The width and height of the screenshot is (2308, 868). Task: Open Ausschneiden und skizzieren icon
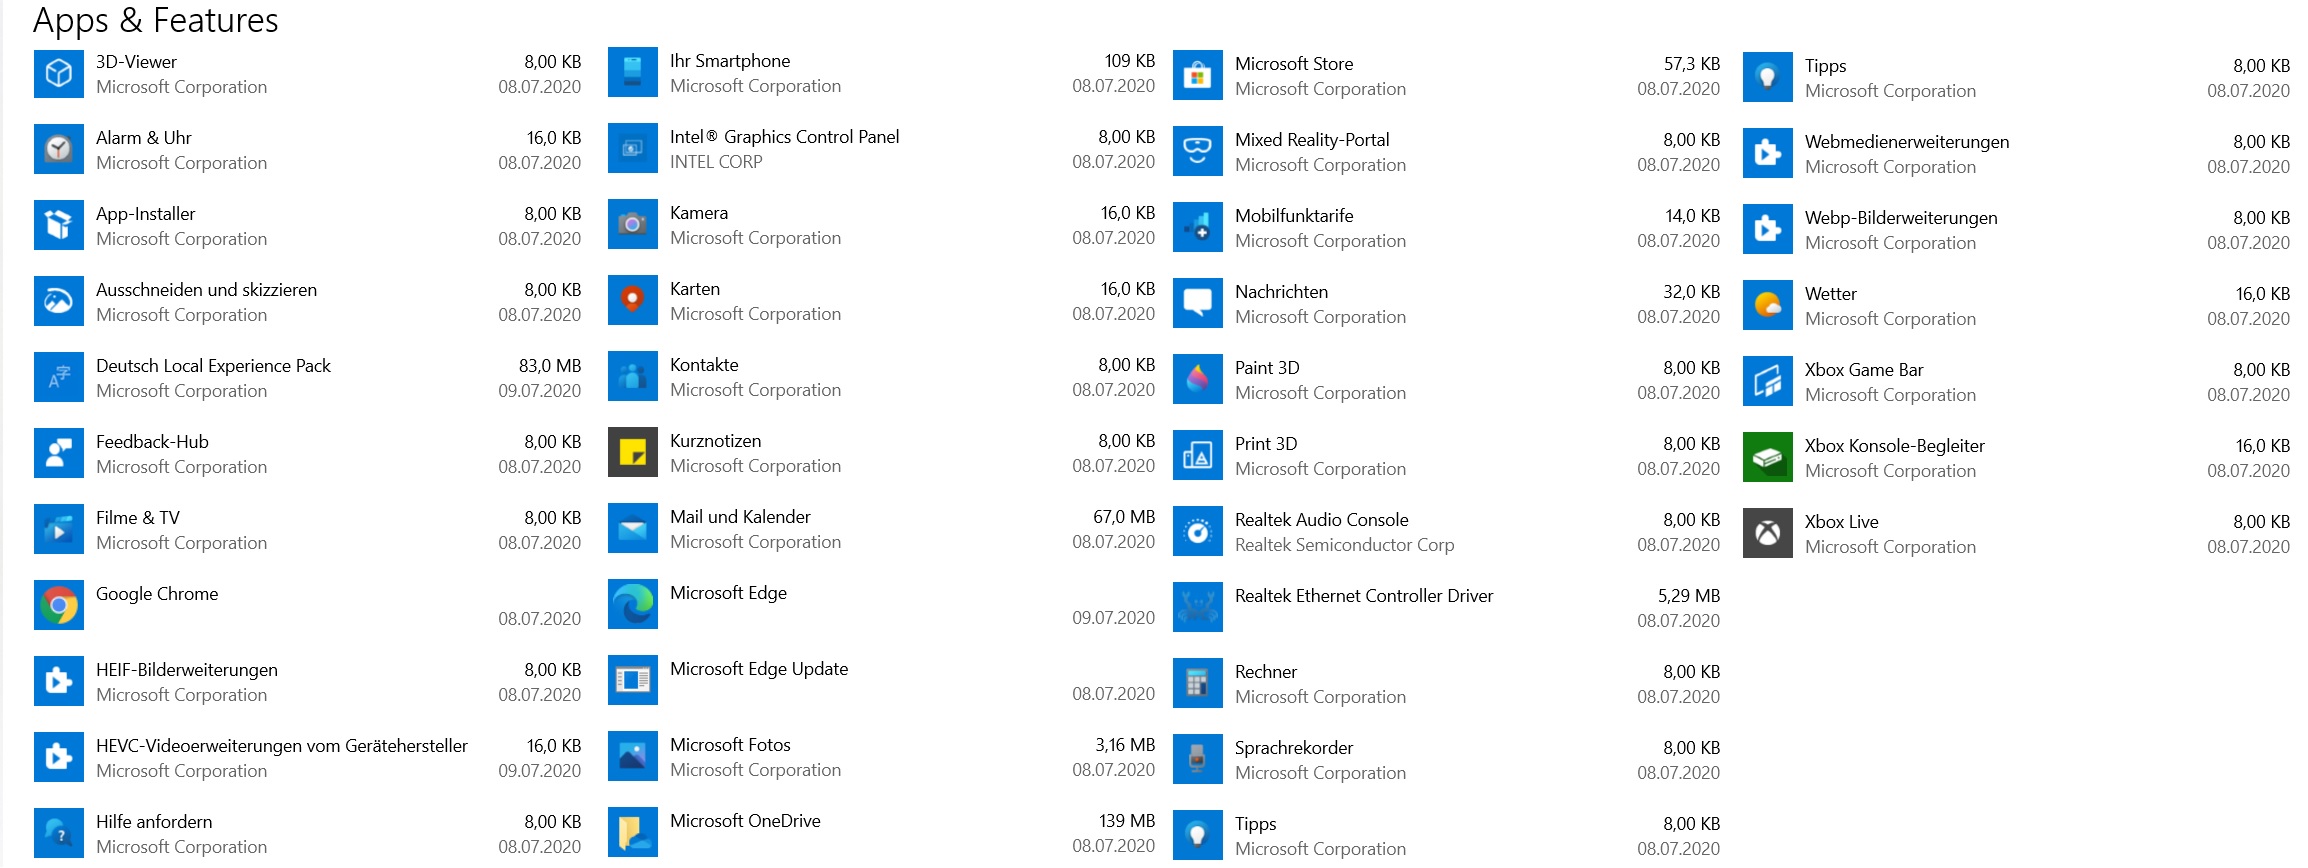(x=59, y=301)
